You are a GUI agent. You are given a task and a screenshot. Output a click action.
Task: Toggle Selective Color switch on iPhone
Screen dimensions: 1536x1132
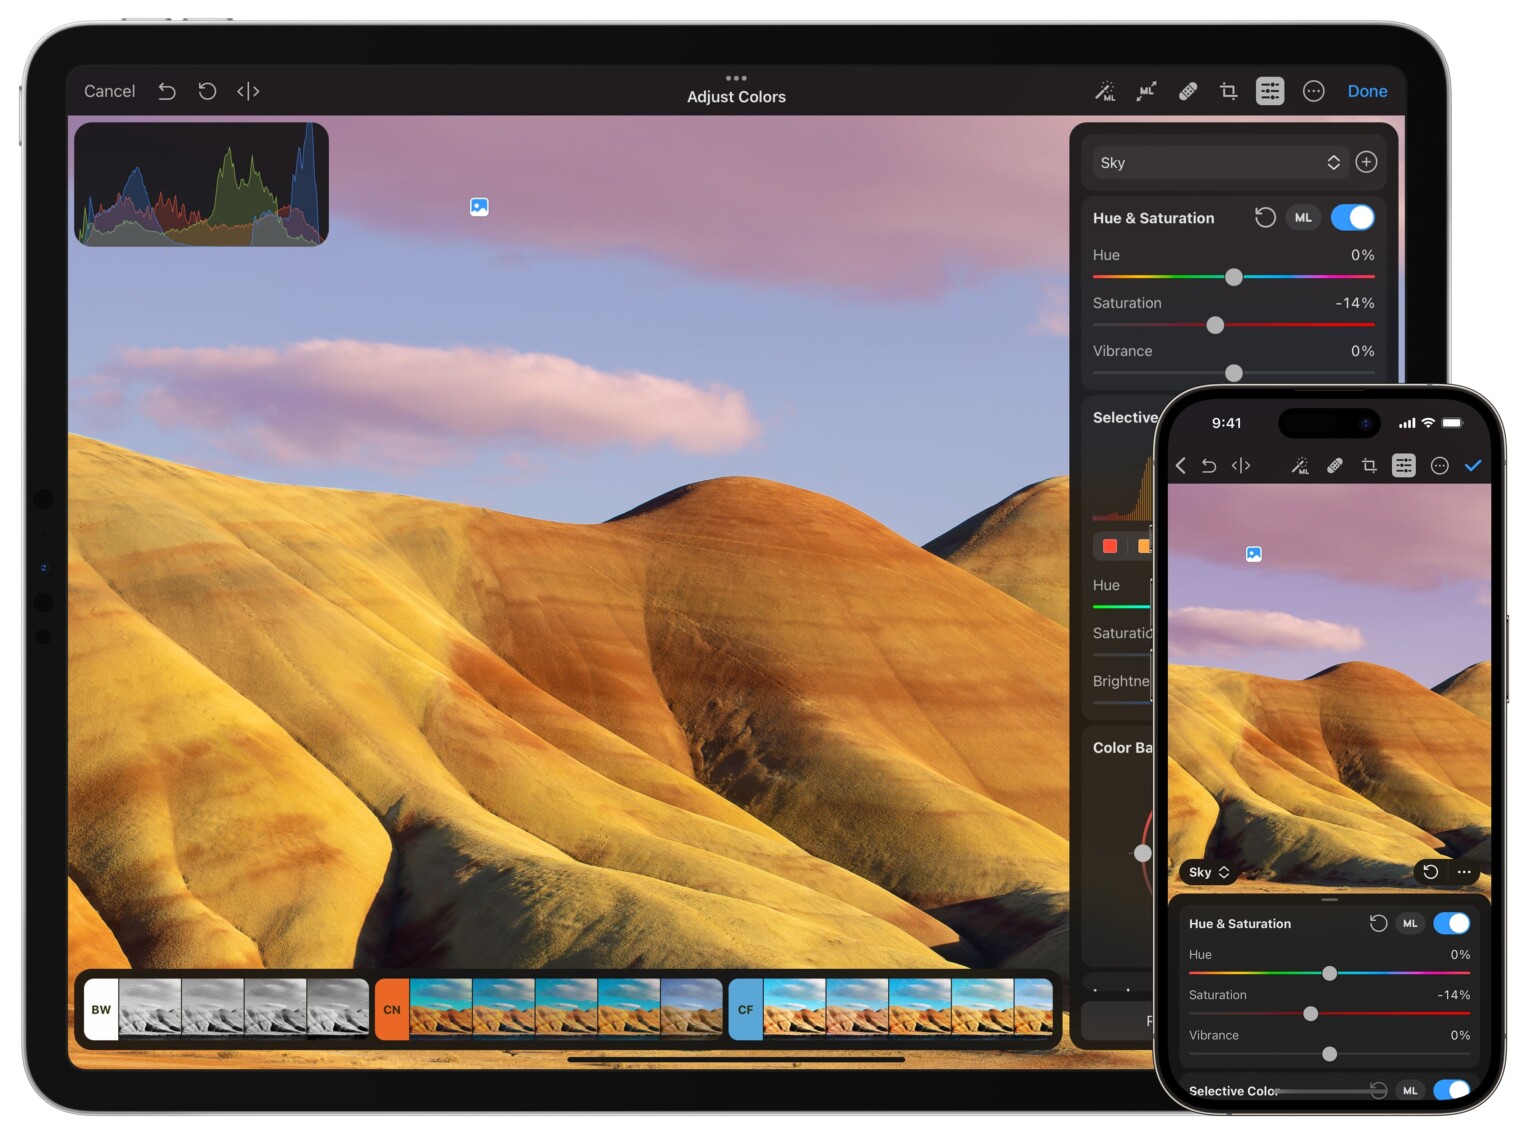tap(1452, 1090)
